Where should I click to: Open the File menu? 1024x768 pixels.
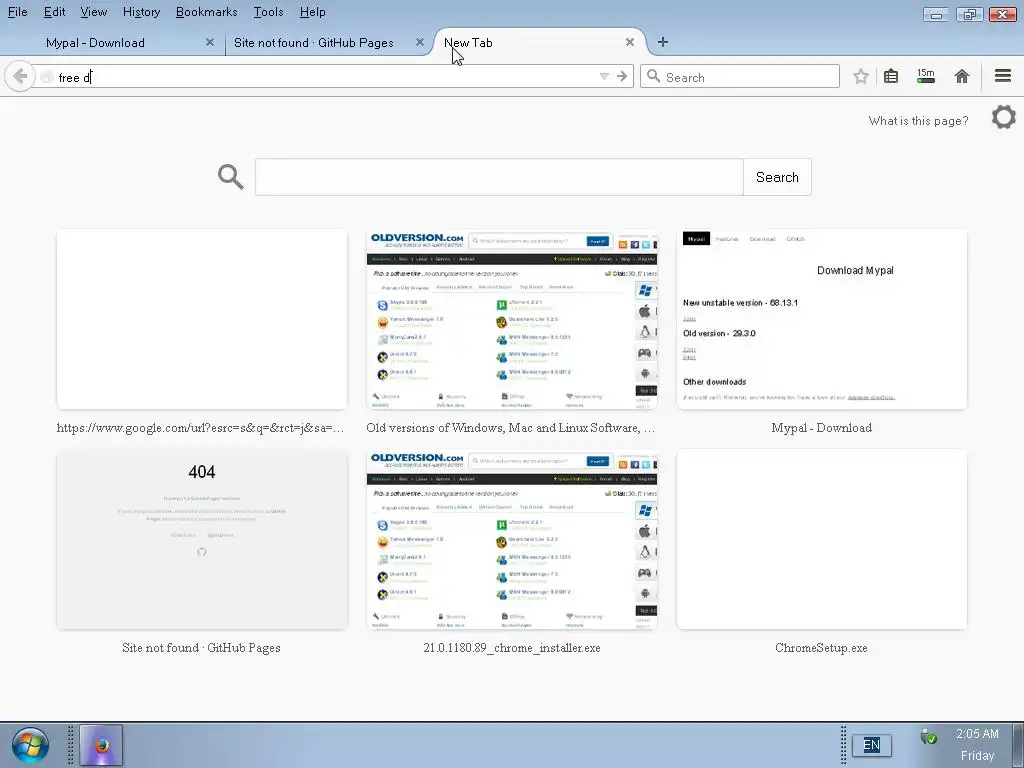click(18, 12)
